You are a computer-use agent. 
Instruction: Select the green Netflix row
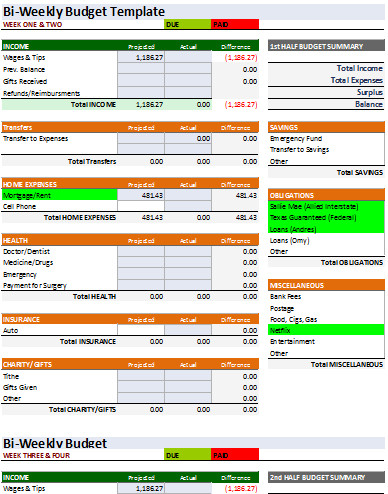click(326, 330)
